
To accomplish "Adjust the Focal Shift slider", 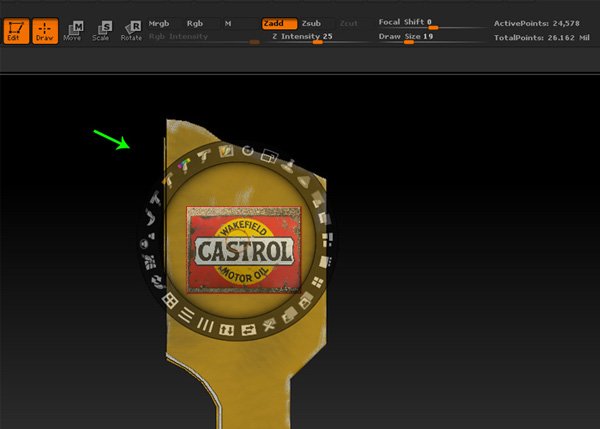I will tap(432, 24).
